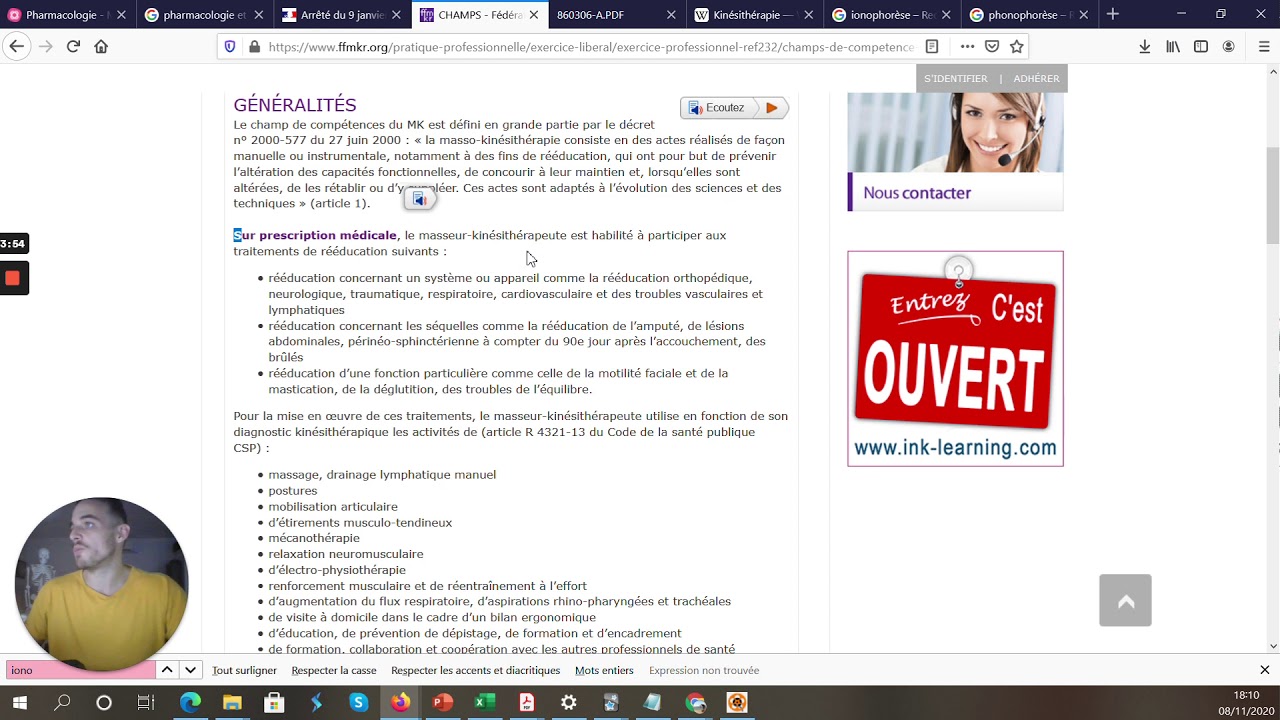Click the URL address bar
The height and width of the screenshot is (720, 1280).
coord(590,46)
